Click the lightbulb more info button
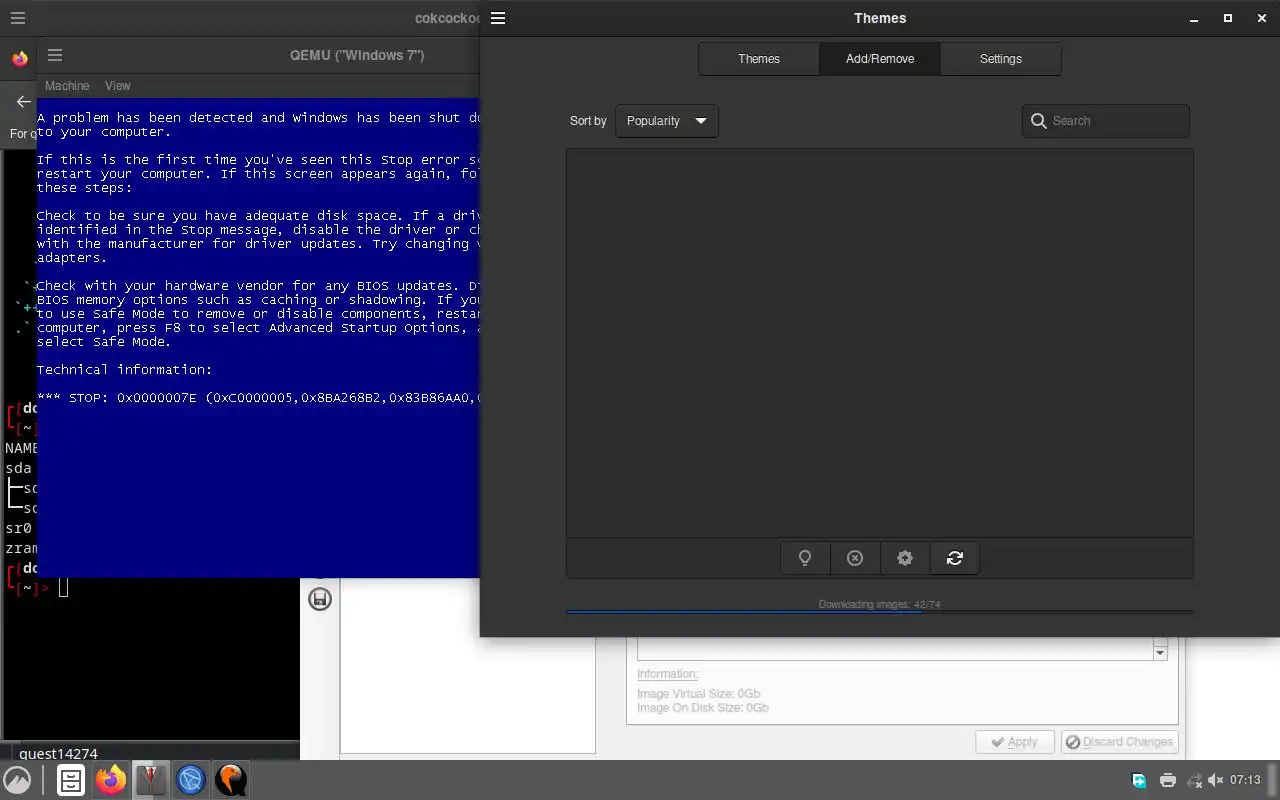 pos(805,558)
